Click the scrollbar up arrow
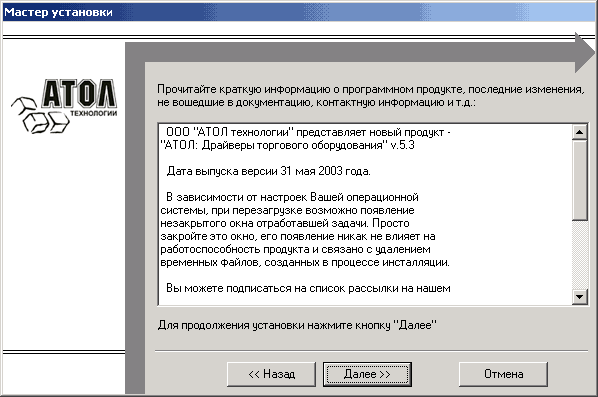Screen dimensions: 598x397 pyautogui.click(x=579, y=132)
